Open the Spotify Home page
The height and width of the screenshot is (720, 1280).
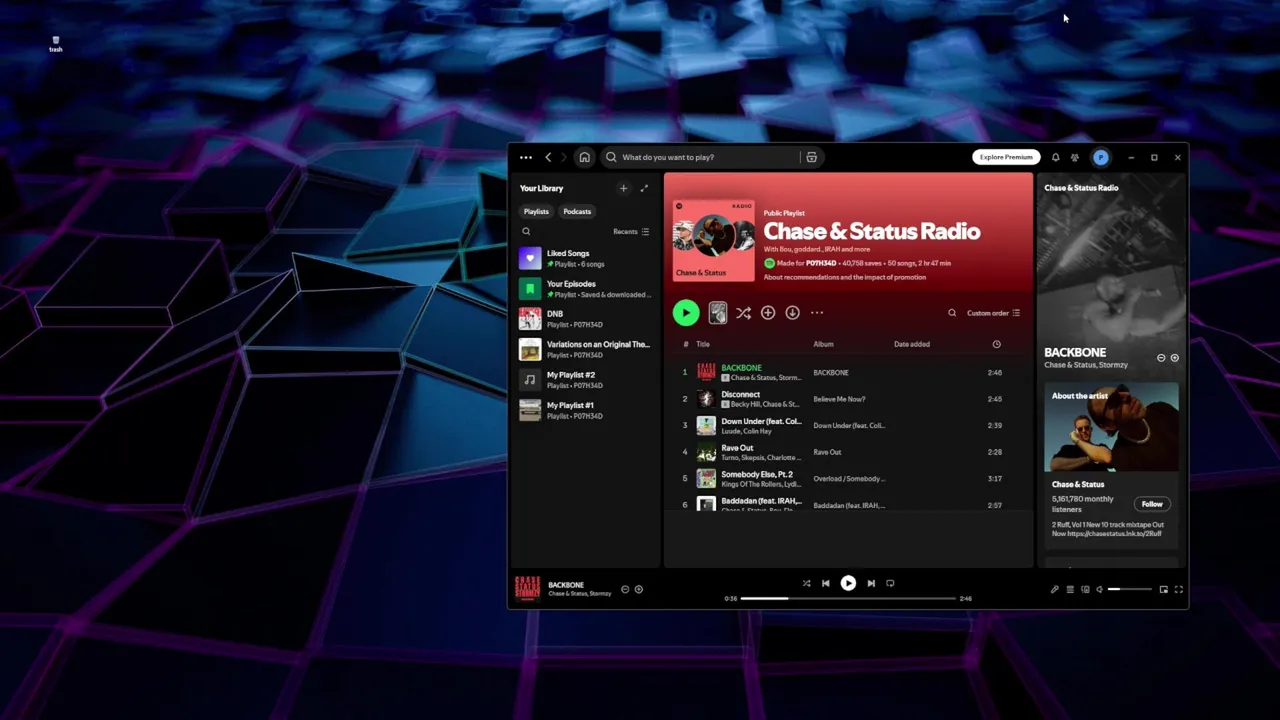584,157
